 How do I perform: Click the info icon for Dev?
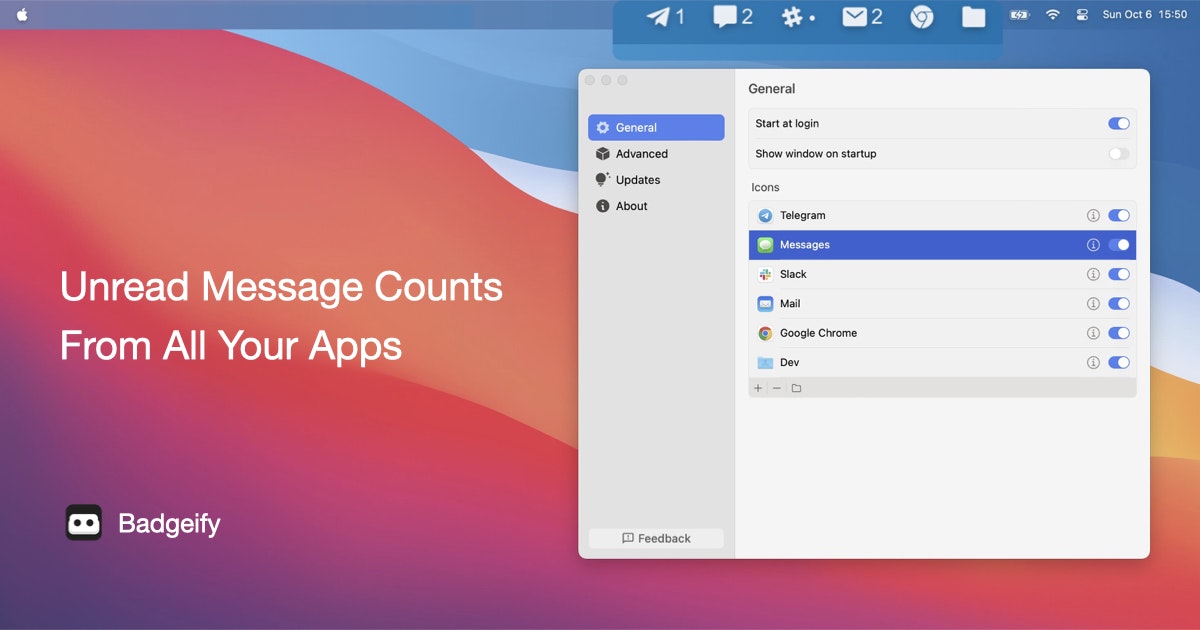pos(1093,363)
